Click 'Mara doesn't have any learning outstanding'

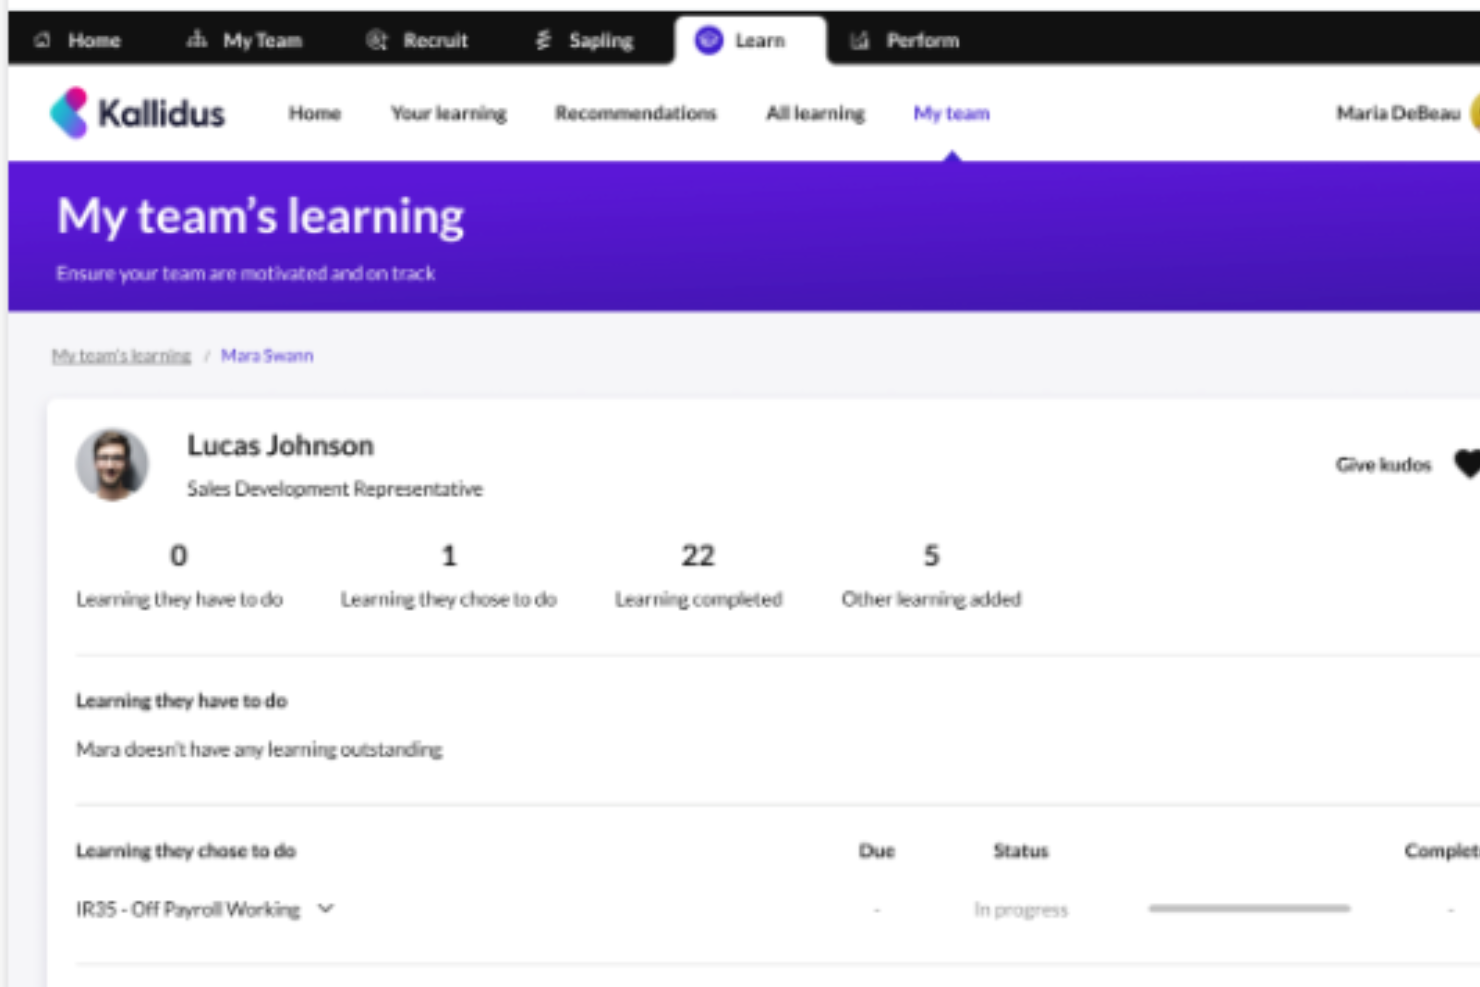[x=259, y=749]
